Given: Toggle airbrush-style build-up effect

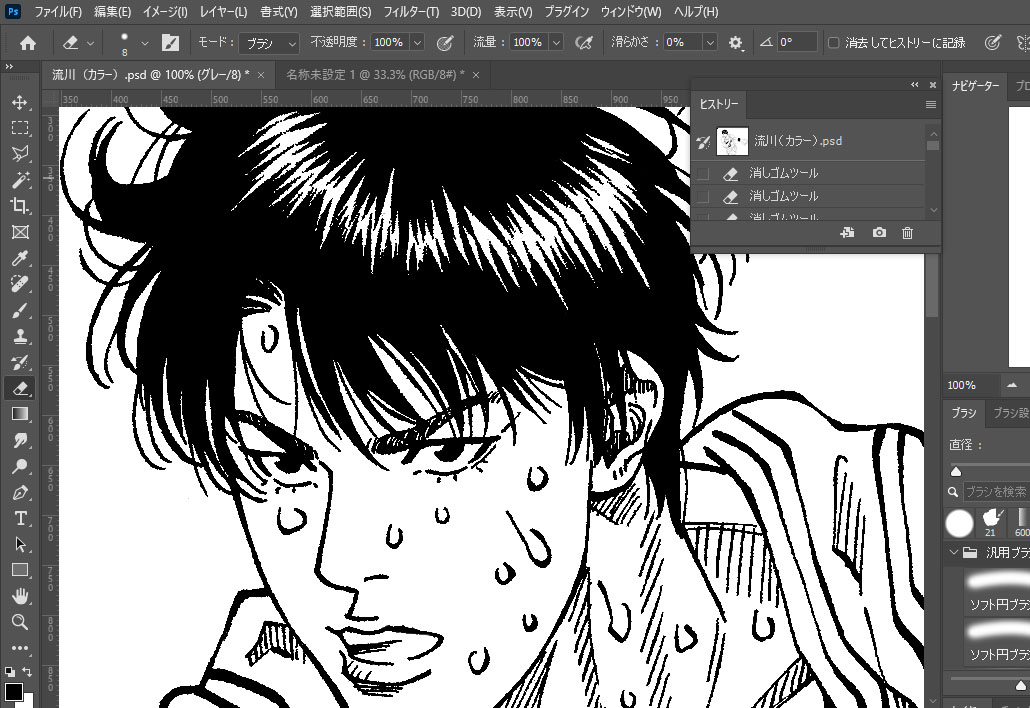Looking at the screenshot, I should [x=583, y=43].
